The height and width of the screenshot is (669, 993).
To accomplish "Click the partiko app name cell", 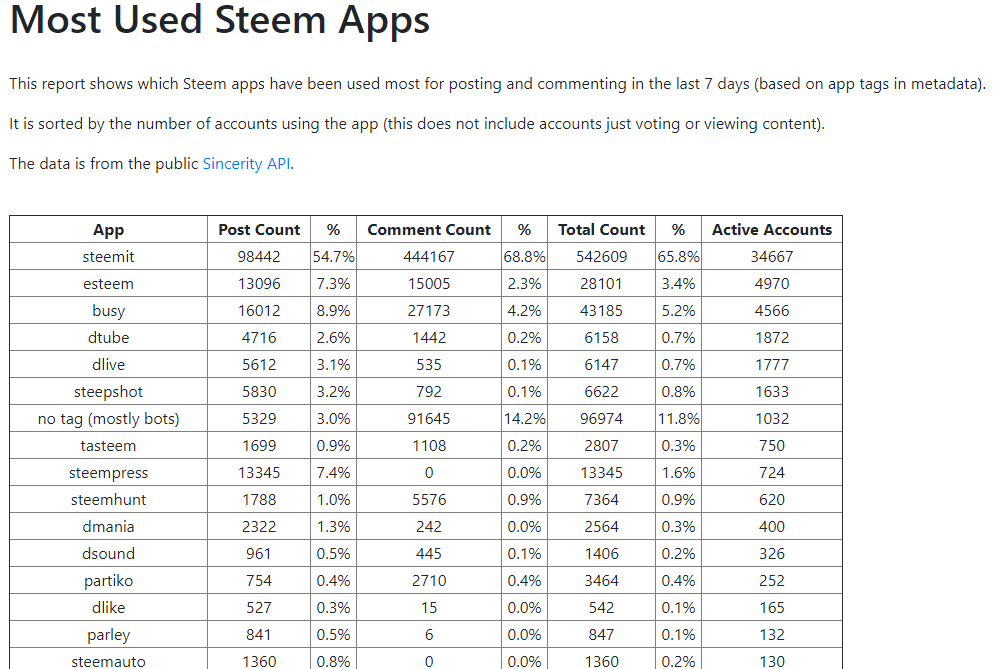I will pos(108,581).
